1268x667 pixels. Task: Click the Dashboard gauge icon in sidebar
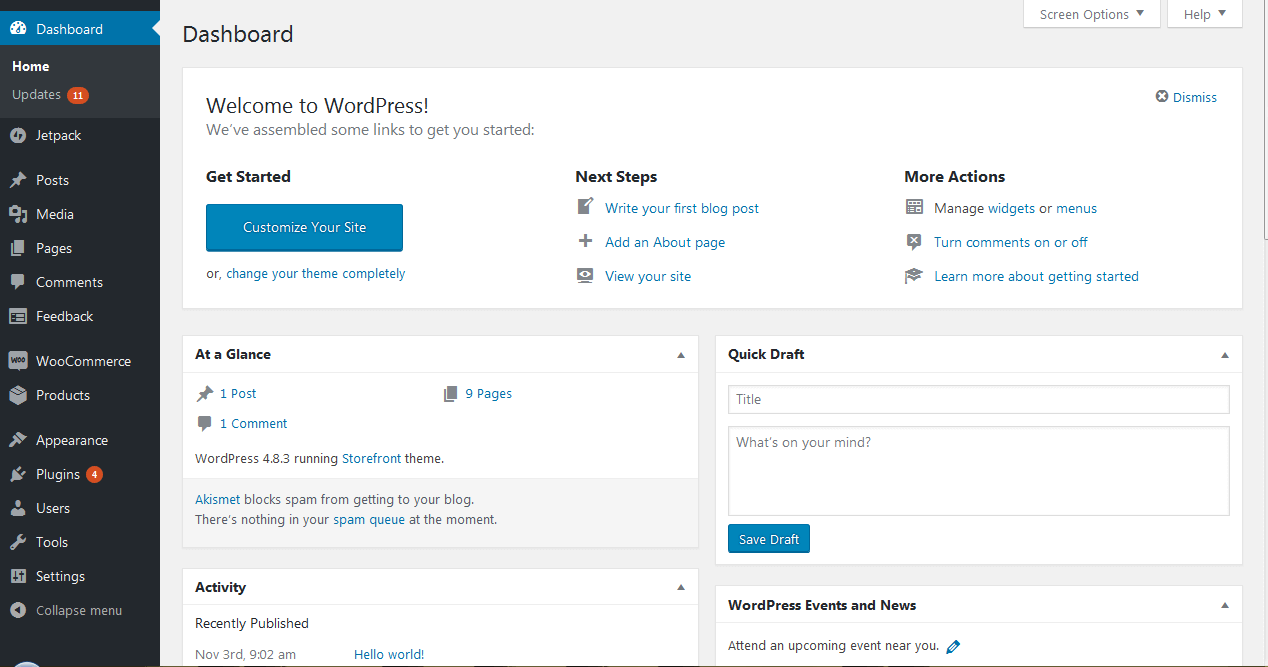click(x=18, y=29)
